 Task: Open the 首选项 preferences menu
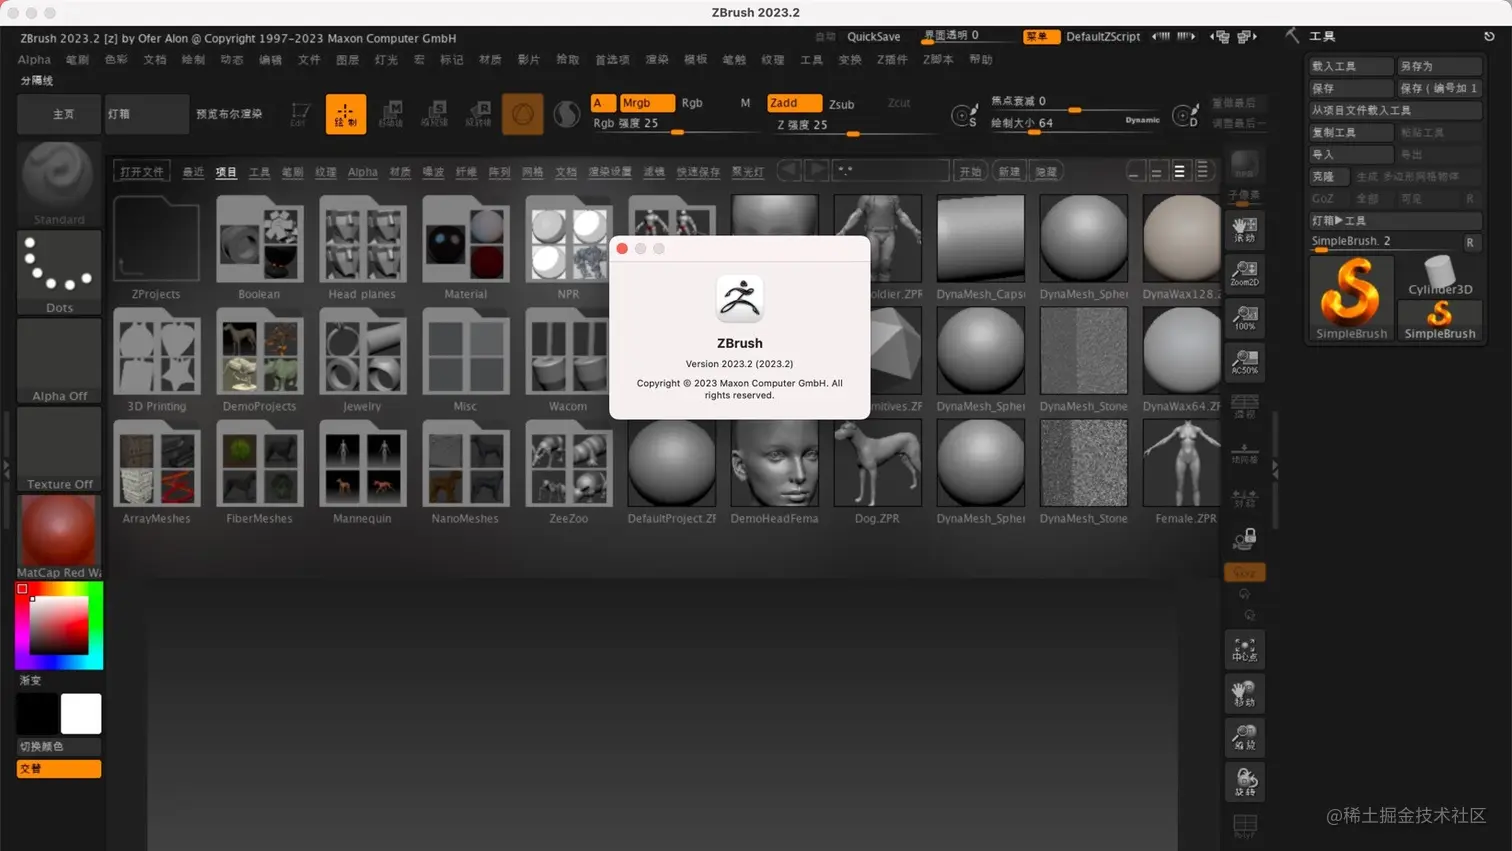[612, 60]
